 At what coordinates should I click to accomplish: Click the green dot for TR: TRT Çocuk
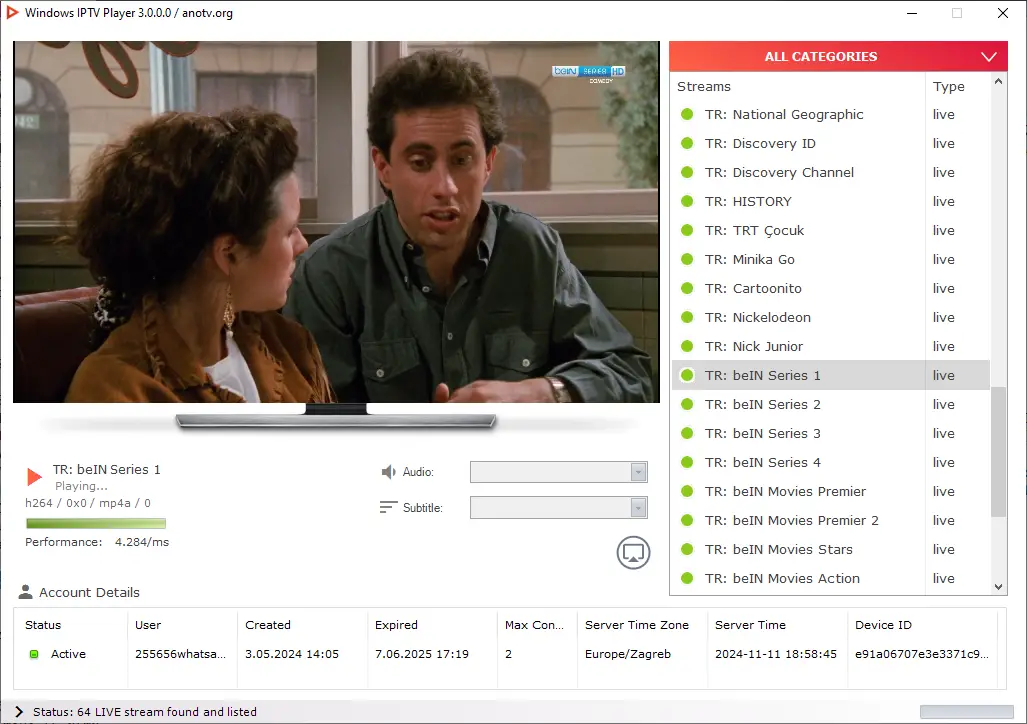point(687,231)
